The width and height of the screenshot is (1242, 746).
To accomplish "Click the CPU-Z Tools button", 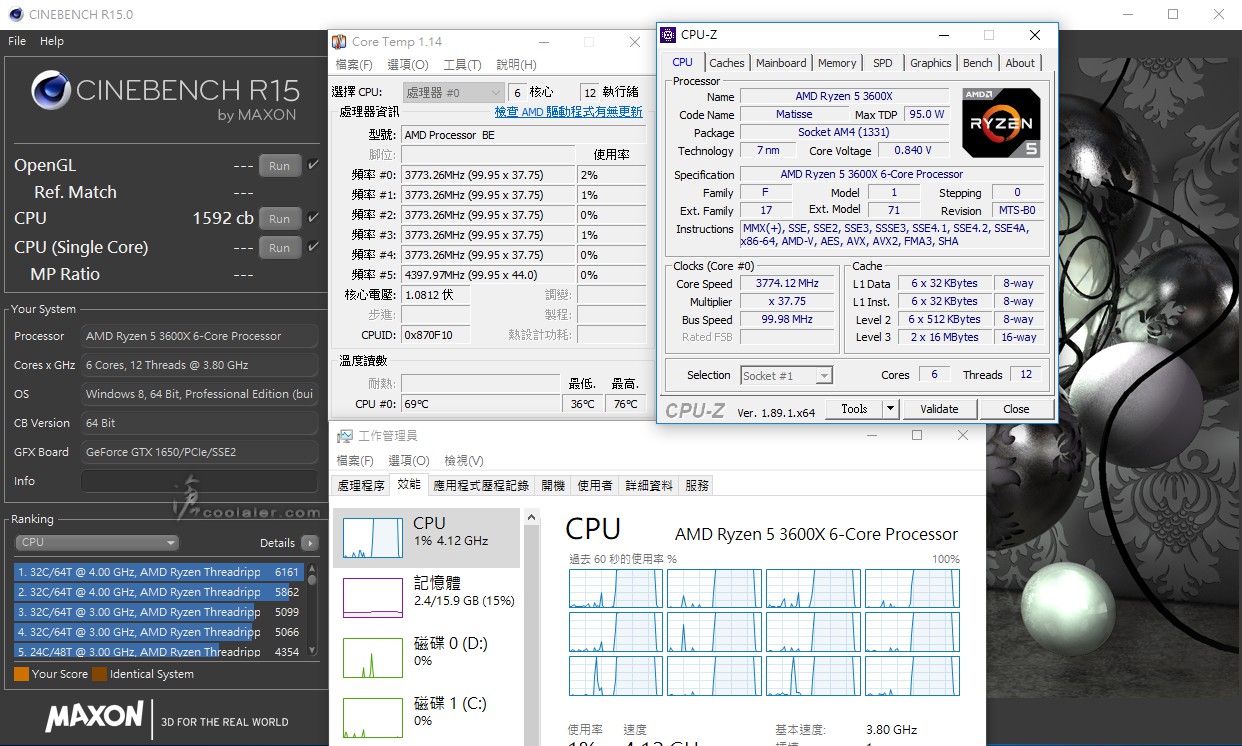I will pyautogui.click(x=854, y=409).
